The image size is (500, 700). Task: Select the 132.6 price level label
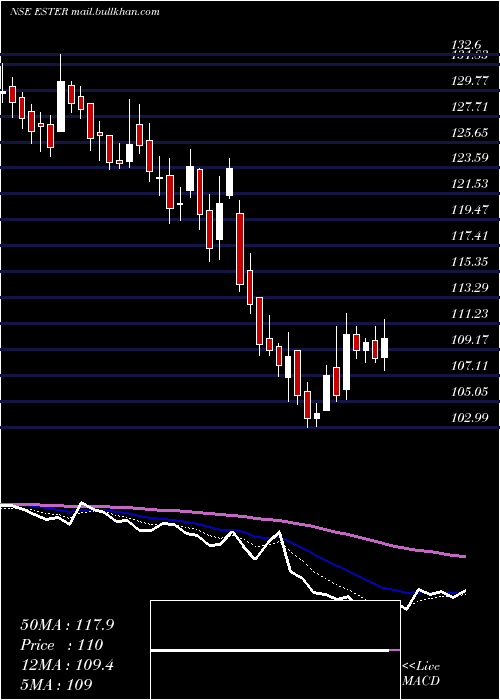point(466,45)
